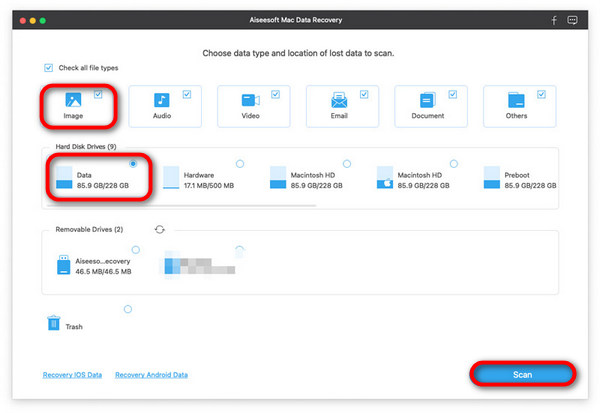Click the Macintosh HD icon with Apple logo
600x413 pixels.
[385, 177]
